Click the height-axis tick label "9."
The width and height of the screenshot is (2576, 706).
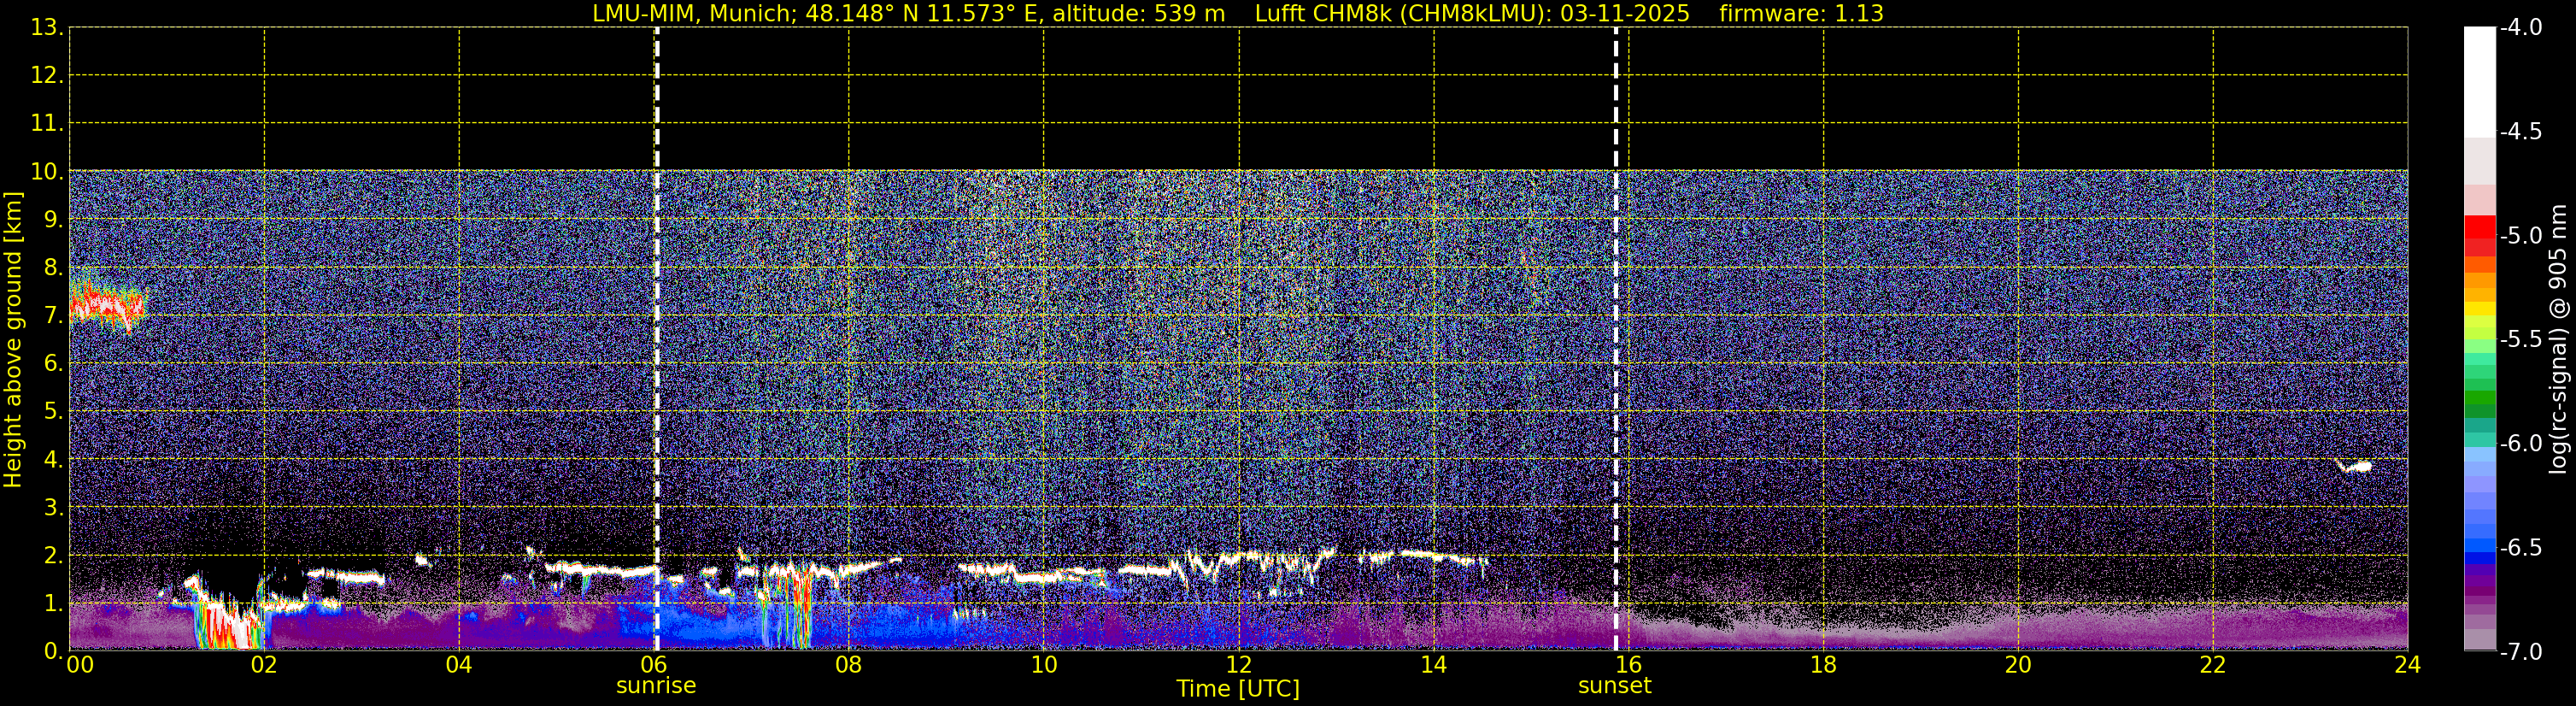53,220
